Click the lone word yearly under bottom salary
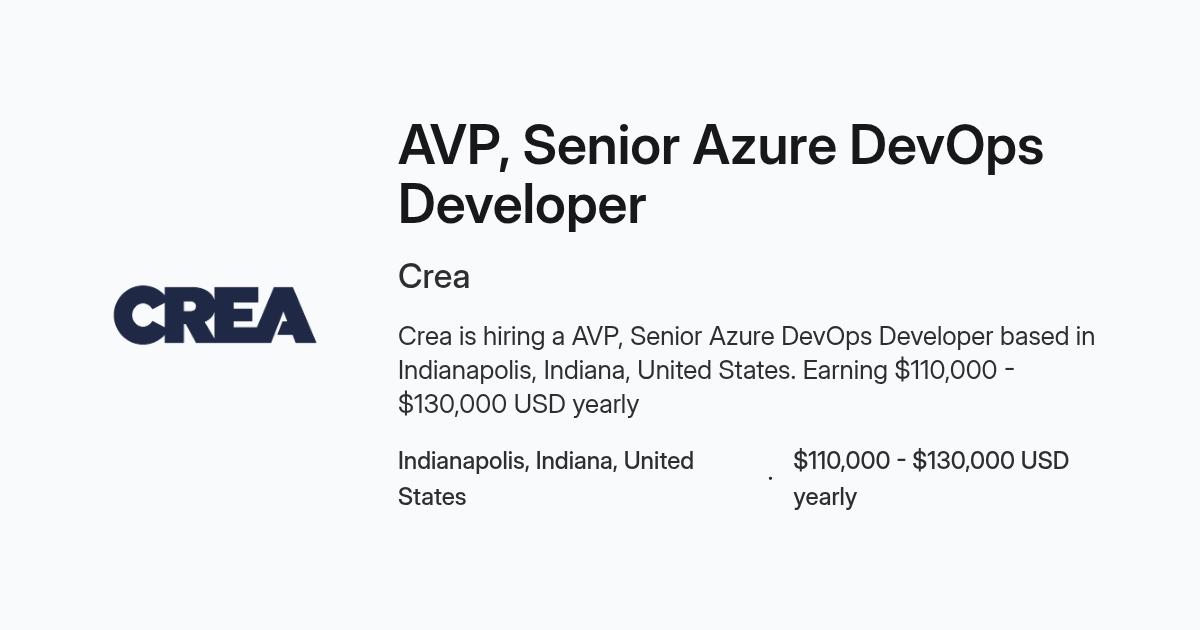This screenshot has height=630, width=1200. click(x=825, y=498)
